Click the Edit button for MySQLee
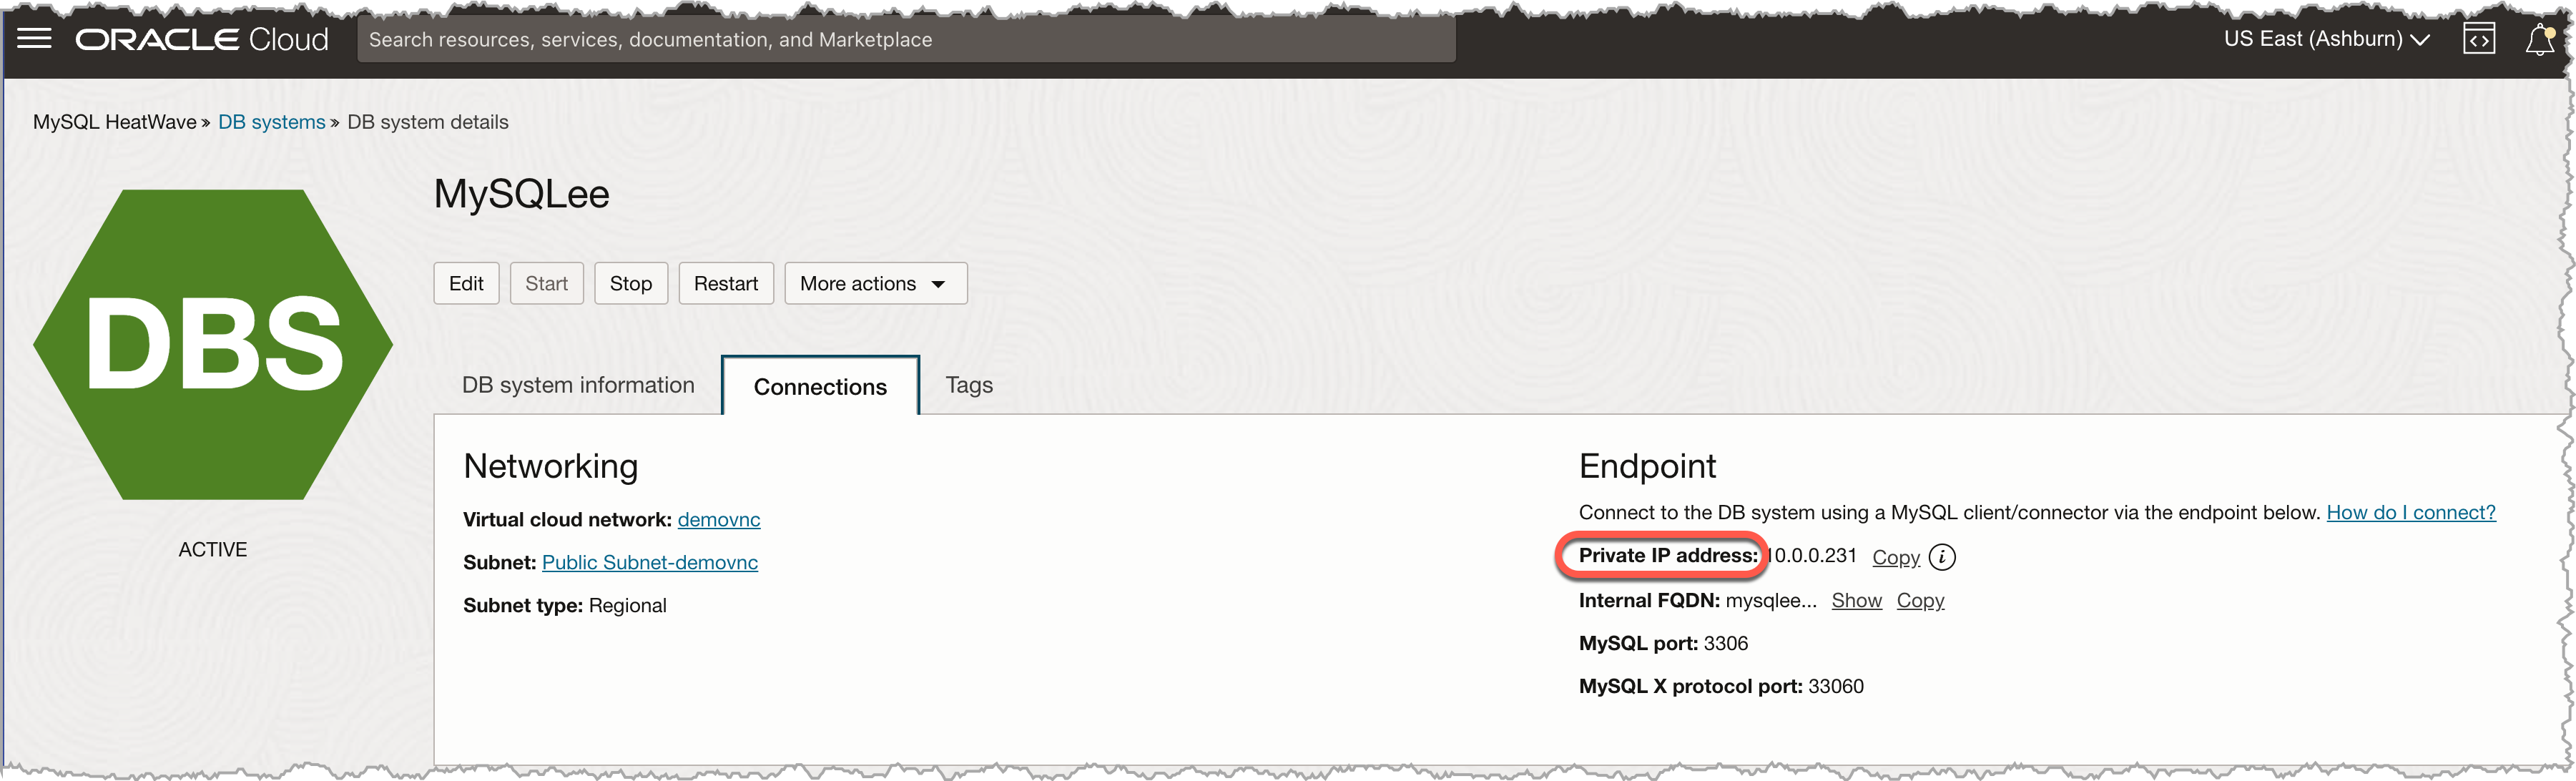The height and width of the screenshot is (781, 2576). click(x=466, y=283)
